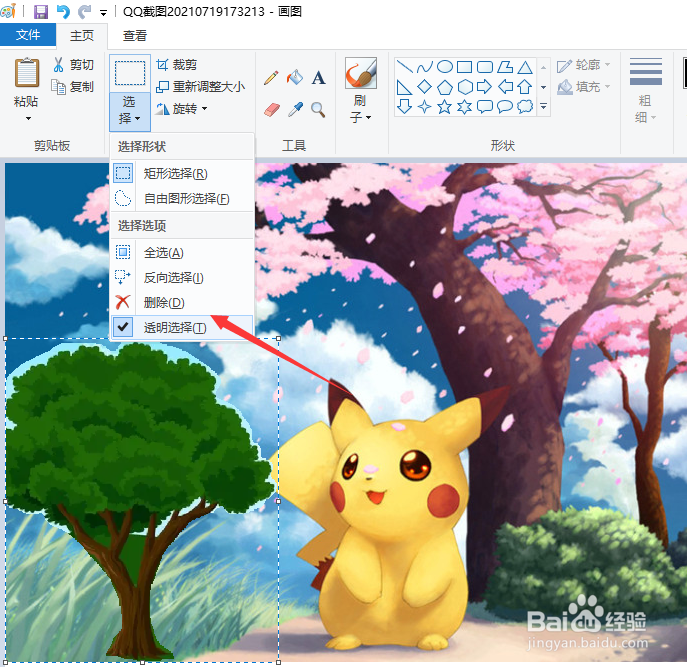This screenshot has height=667, width=687.
Task: Click 裁剪 (Crop) button
Action: point(177,65)
